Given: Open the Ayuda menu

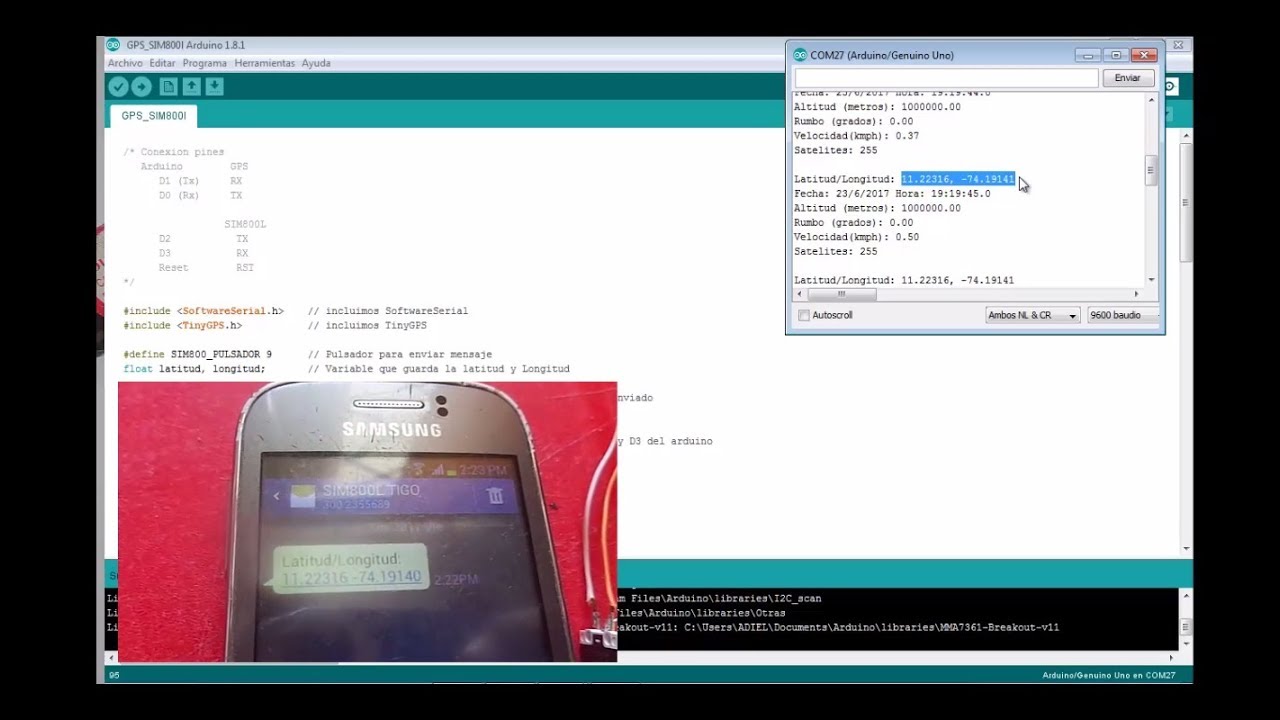Looking at the screenshot, I should click(x=316, y=63).
